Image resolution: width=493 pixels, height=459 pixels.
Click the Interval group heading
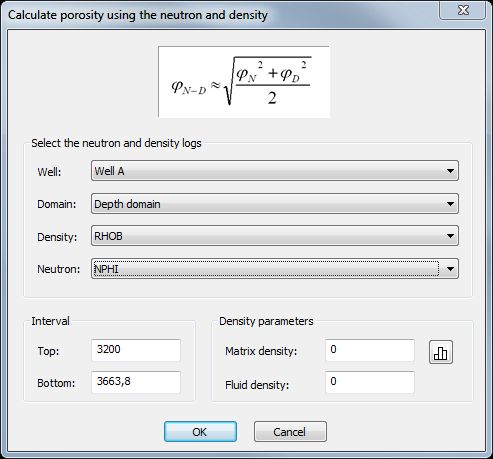pyautogui.click(x=50, y=321)
